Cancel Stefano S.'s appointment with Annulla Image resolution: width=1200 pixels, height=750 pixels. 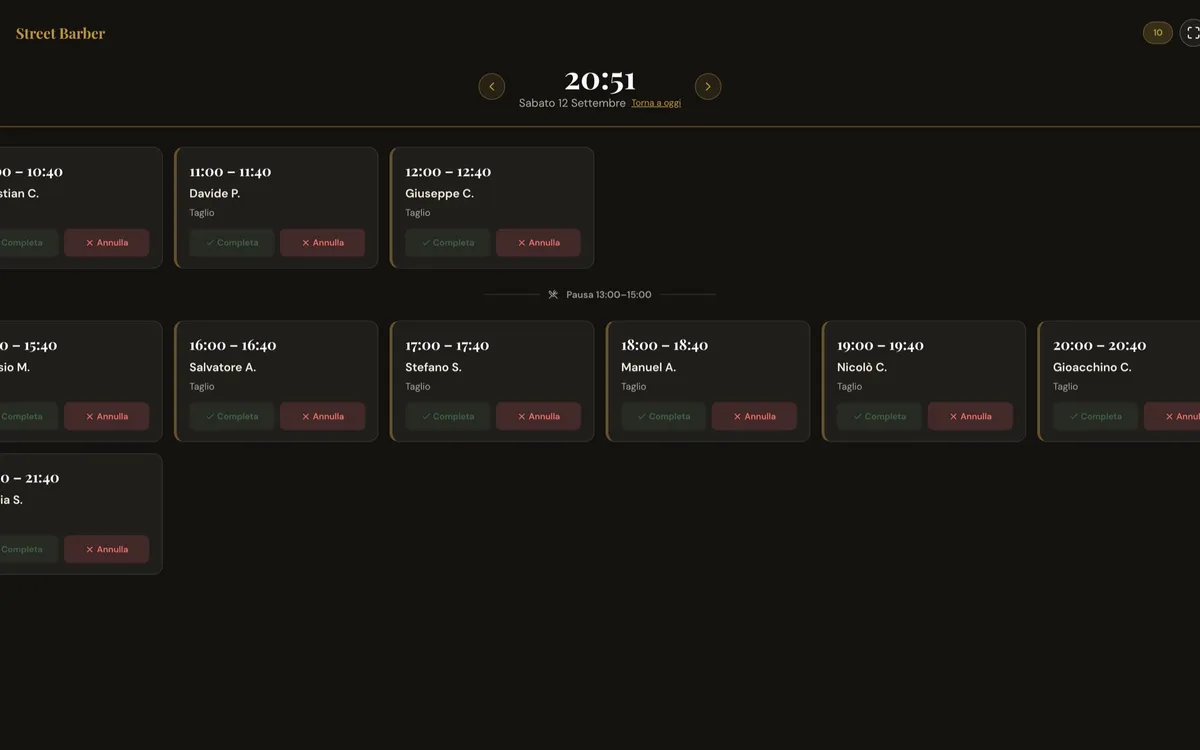click(539, 417)
